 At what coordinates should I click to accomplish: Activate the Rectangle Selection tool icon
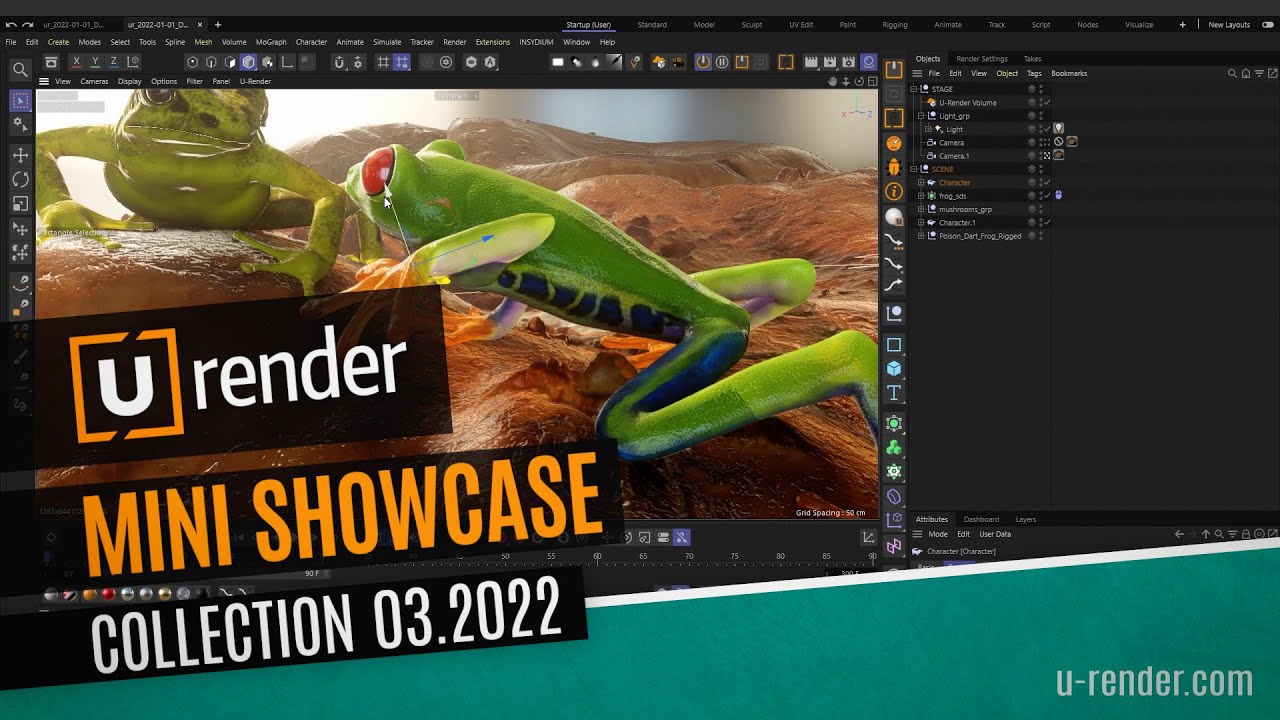(x=20, y=101)
